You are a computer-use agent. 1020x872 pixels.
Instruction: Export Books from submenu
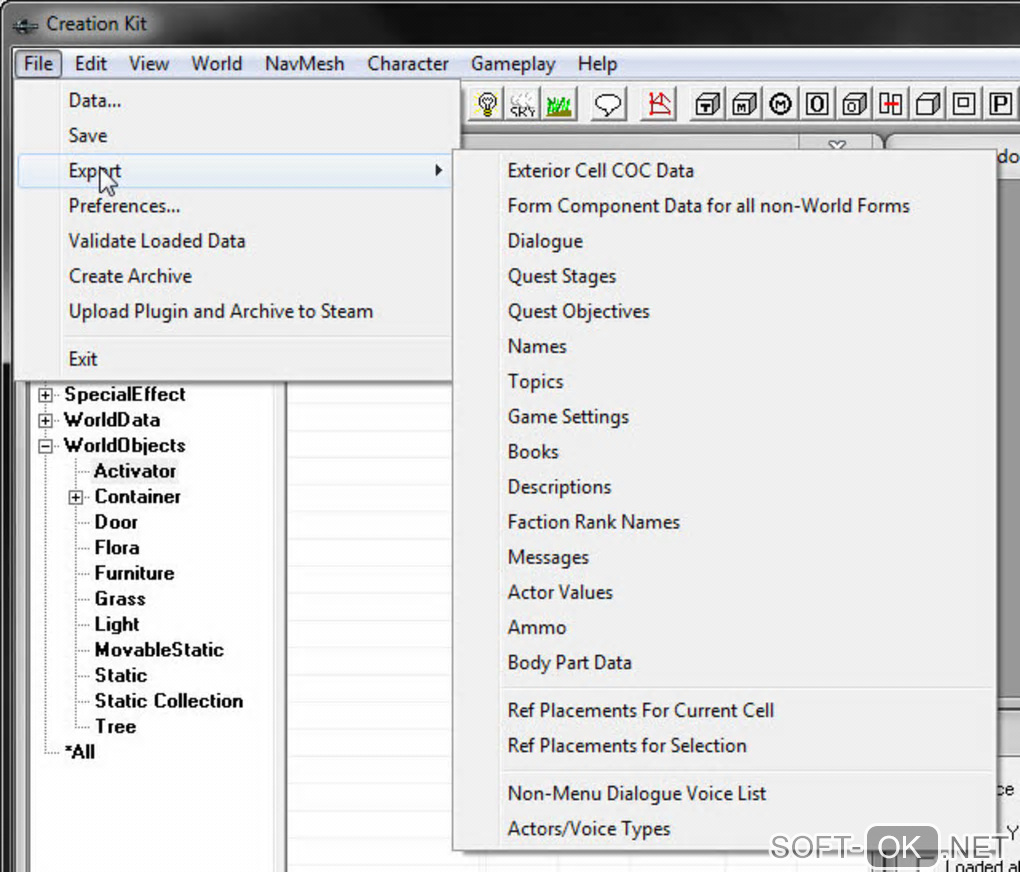click(725, 452)
